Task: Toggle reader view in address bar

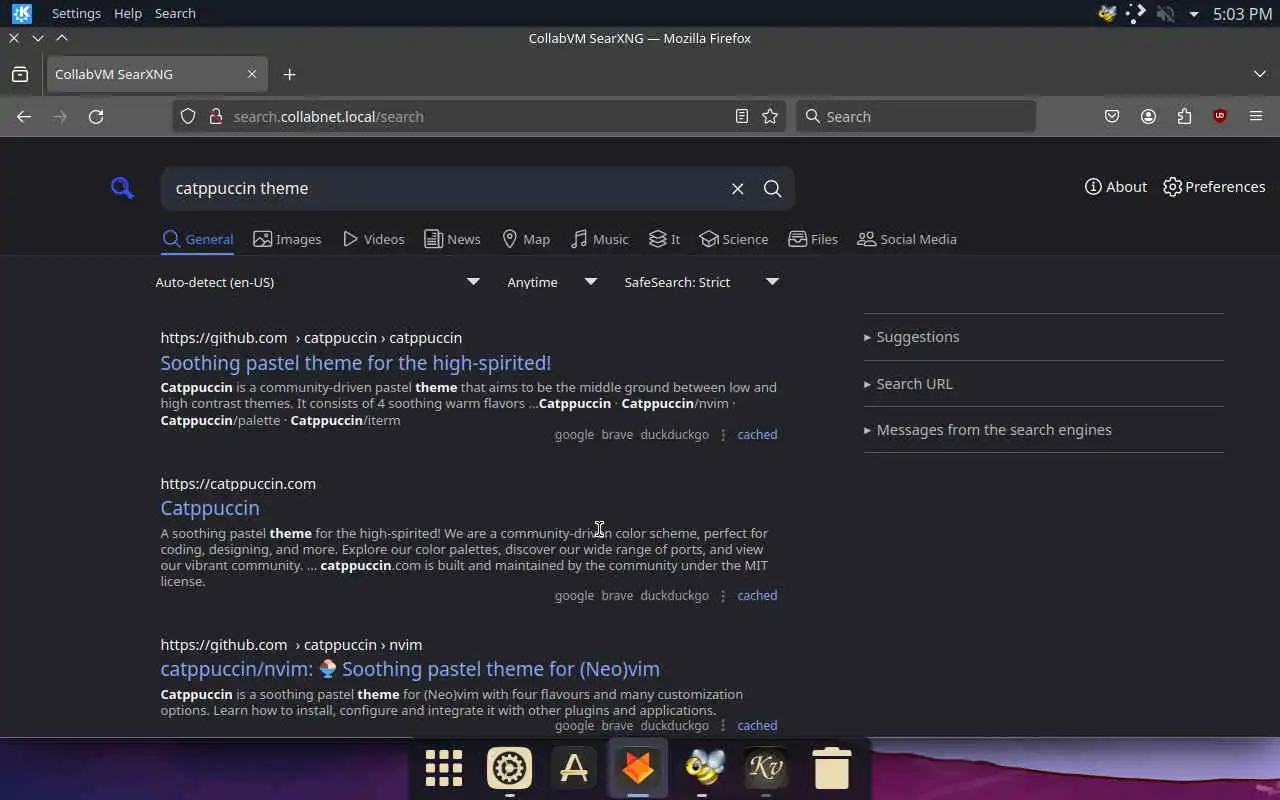Action: [742, 116]
